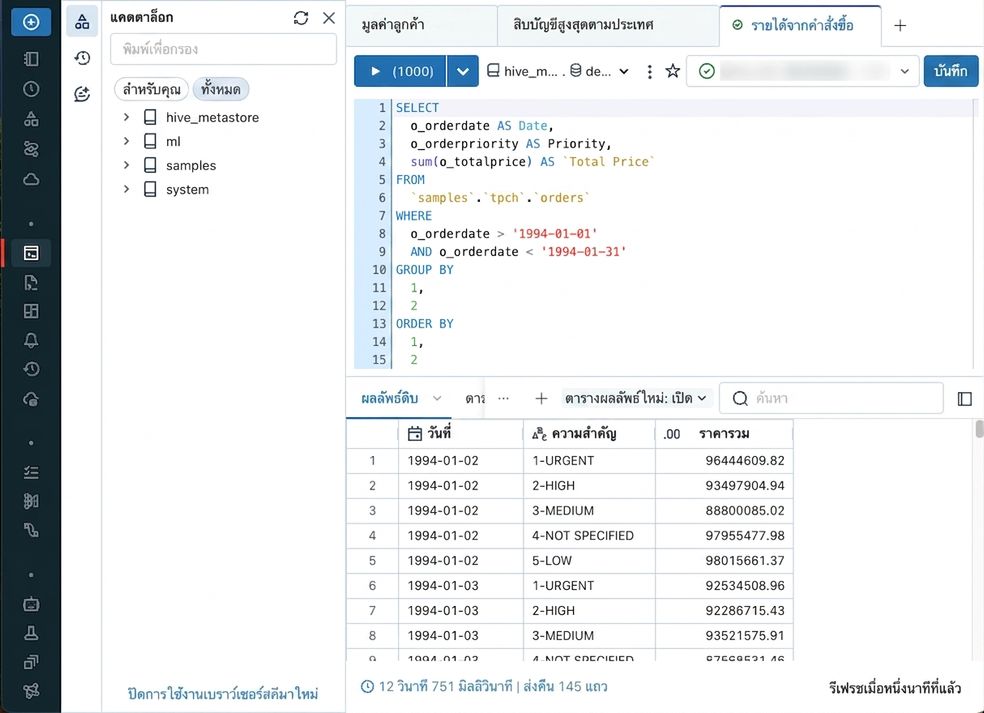Viewport: 984px width, 713px height.
Task: Expand the samples catalog
Action: pos(126,165)
